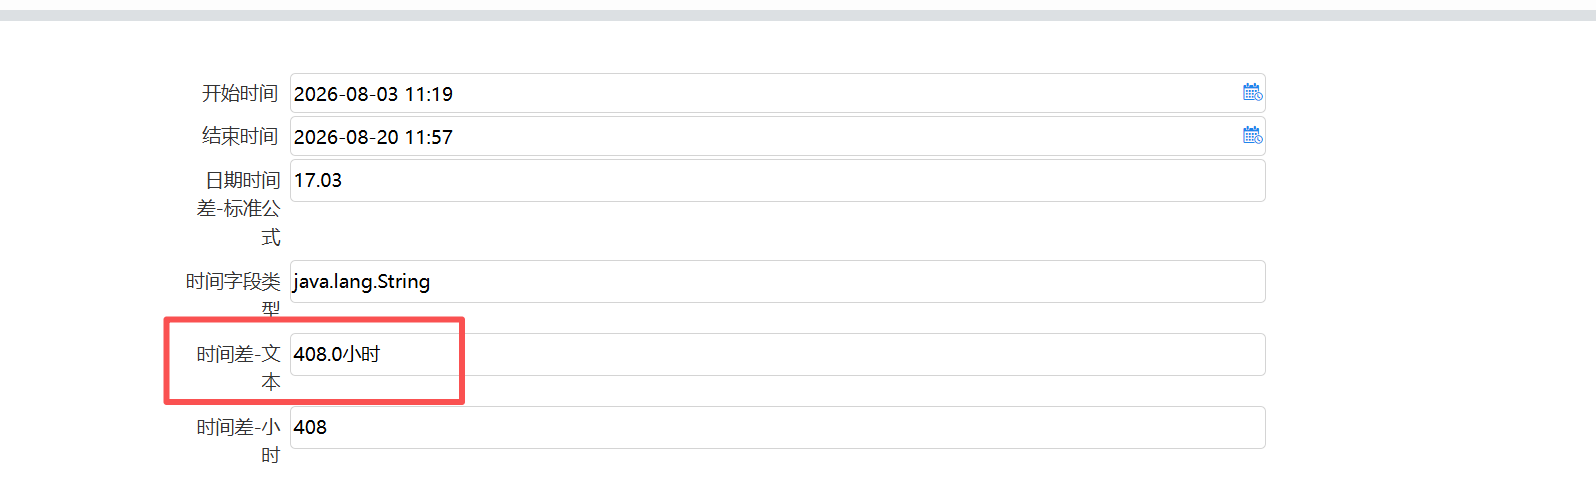
Task: Open the calendar picker for 结束时间
Action: [x=1252, y=135]
